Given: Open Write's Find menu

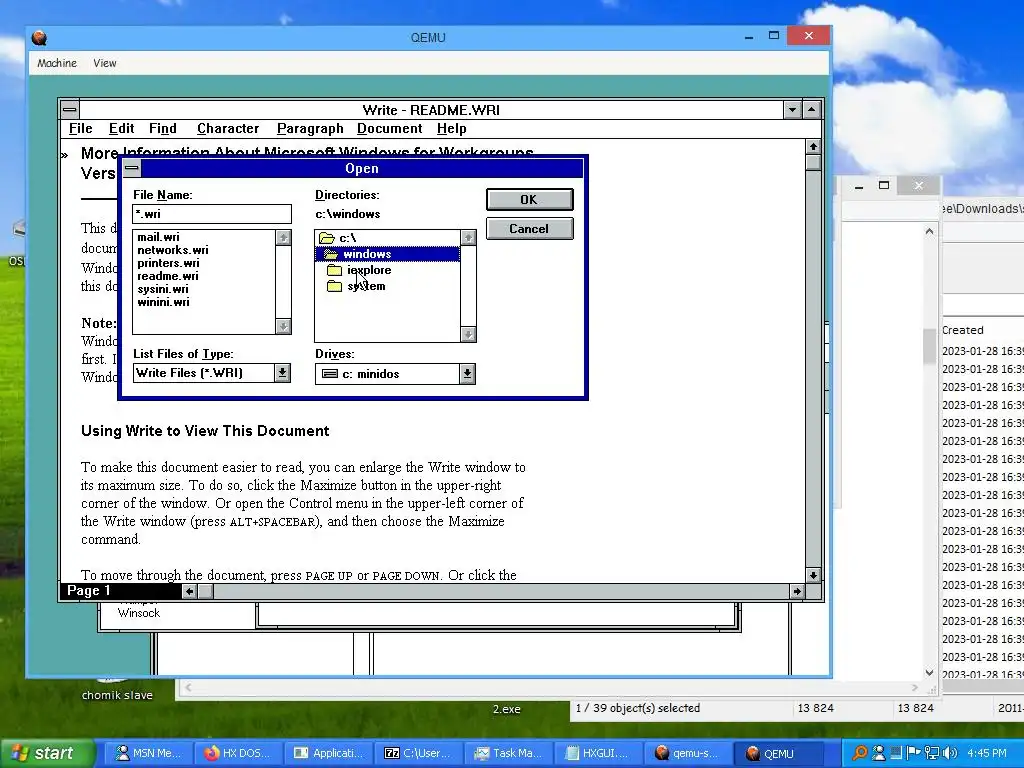Looking at the screenshot, I should [x=163, y=129].
